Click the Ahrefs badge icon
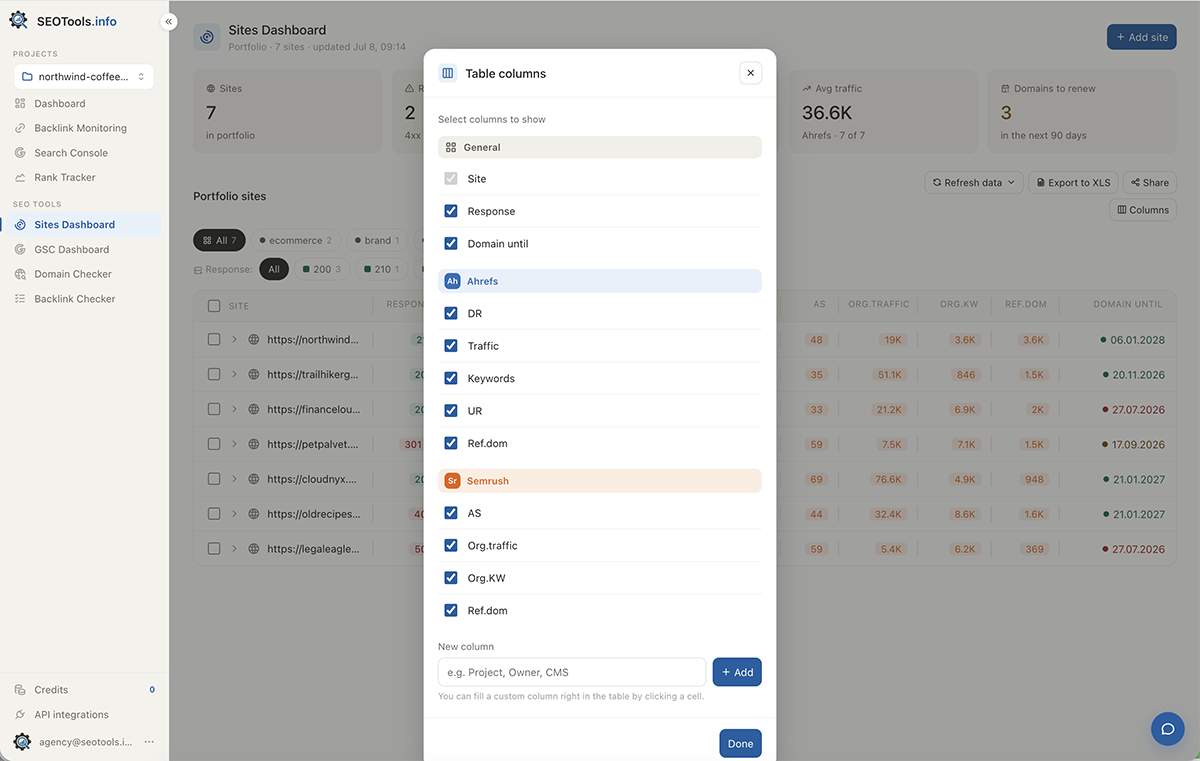The width and height of the screenshot is (1200, 761). pos(452,281)
